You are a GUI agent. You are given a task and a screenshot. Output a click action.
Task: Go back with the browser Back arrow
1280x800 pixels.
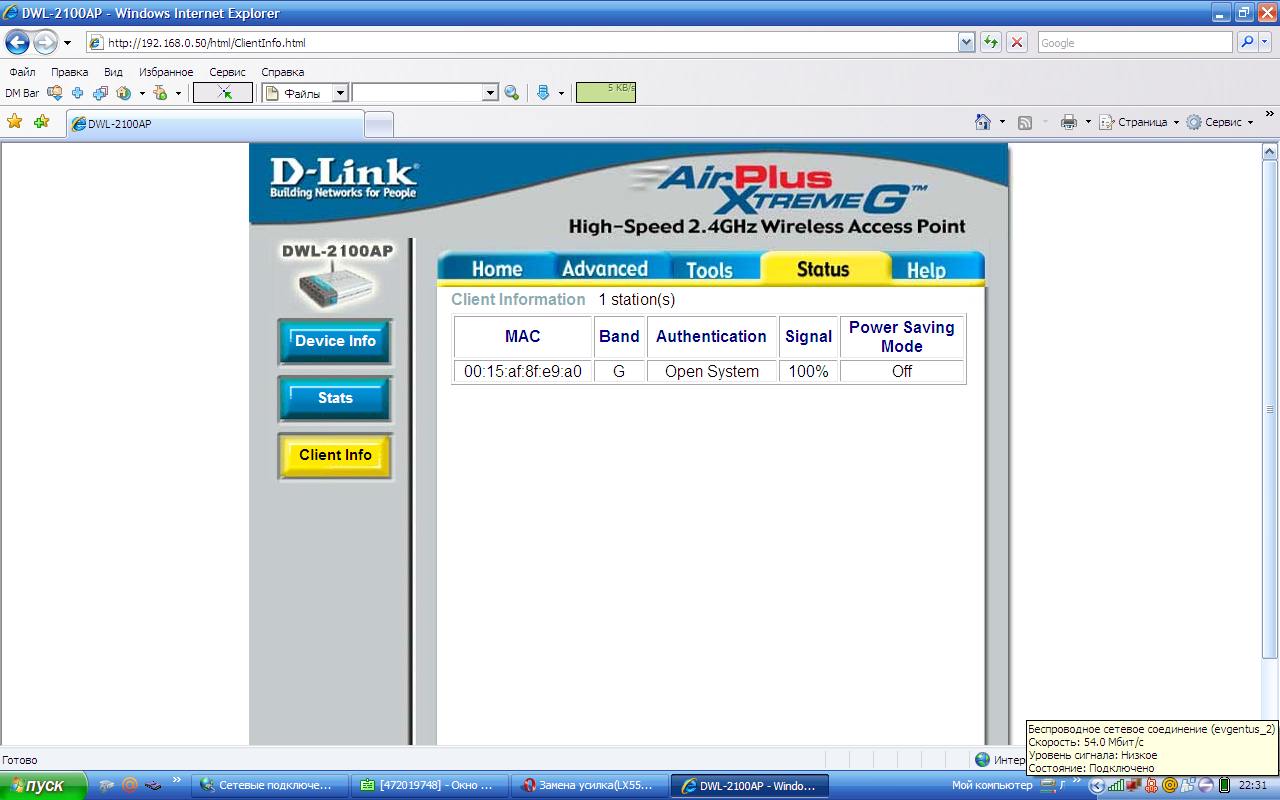pos(17,42)
